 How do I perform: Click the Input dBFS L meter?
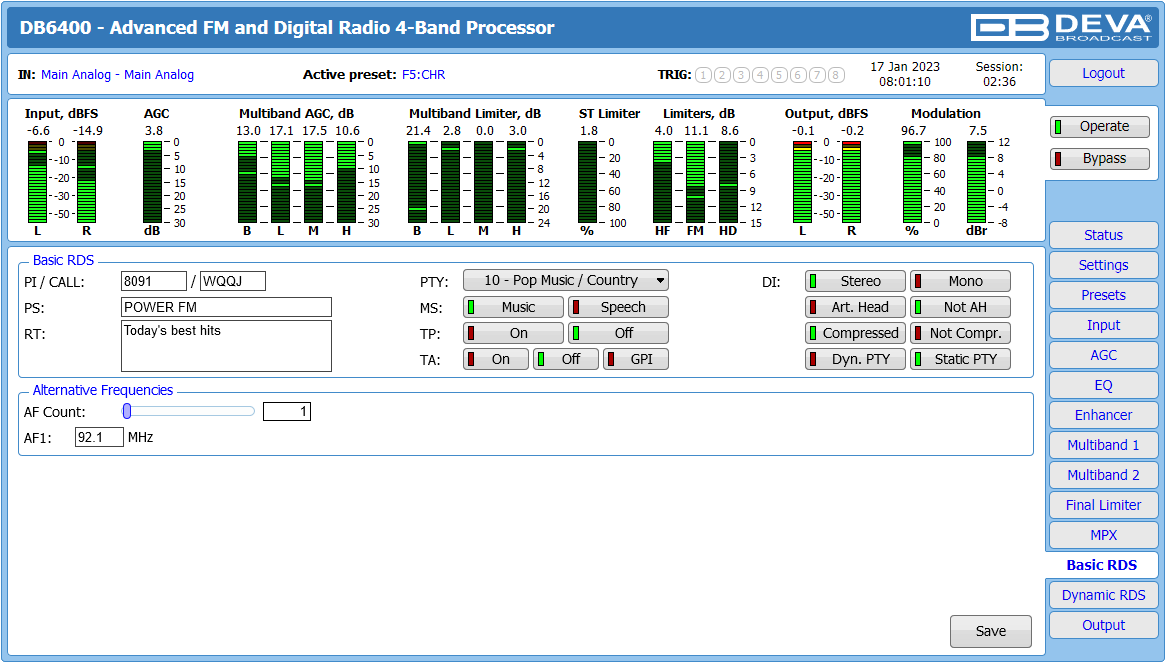tap(37, 182)
